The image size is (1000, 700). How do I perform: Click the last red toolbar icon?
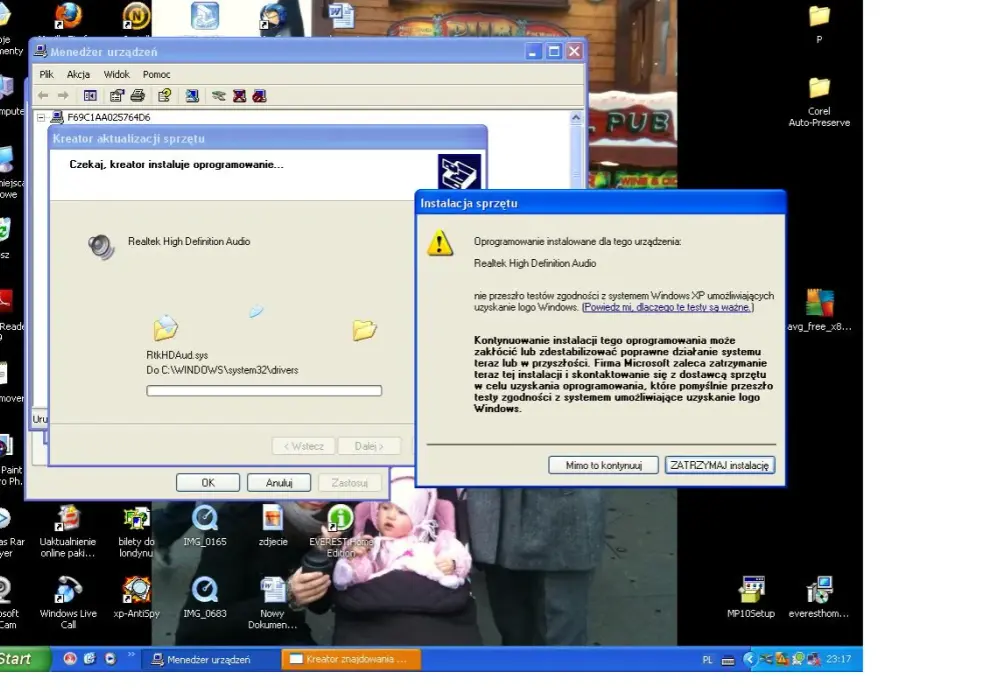pyautogui.click(x=259, y=96)
